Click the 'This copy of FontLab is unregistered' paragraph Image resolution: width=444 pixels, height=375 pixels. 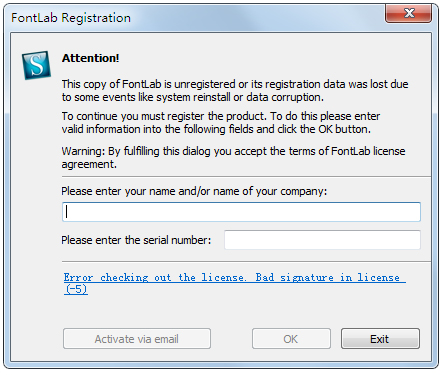[235, 90]
